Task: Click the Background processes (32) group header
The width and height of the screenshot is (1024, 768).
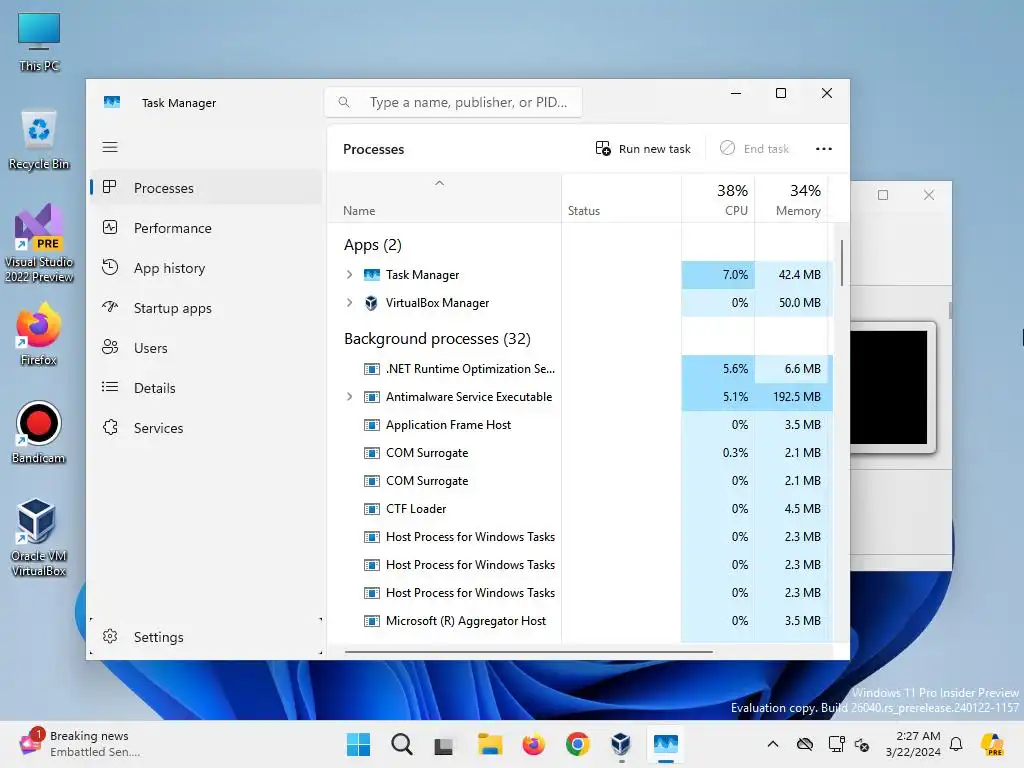Action: [x=437, y=339]
